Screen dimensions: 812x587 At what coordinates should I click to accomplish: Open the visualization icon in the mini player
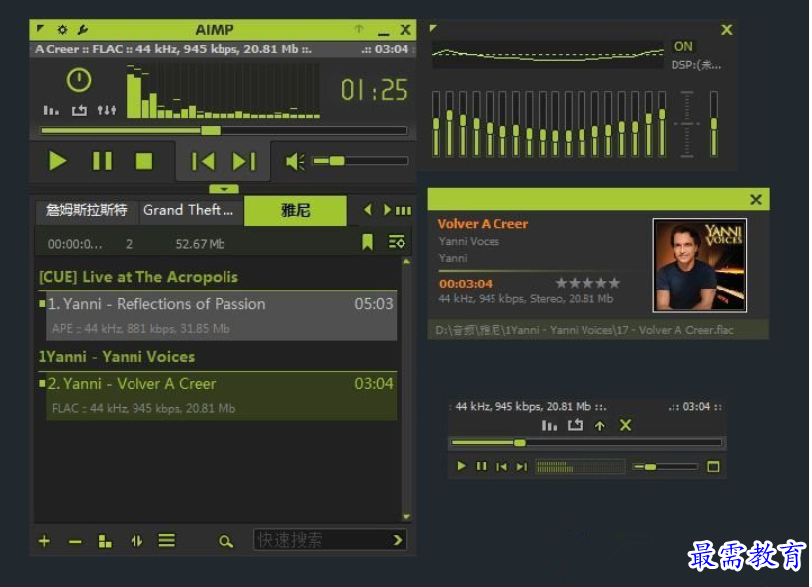[549, 425]
